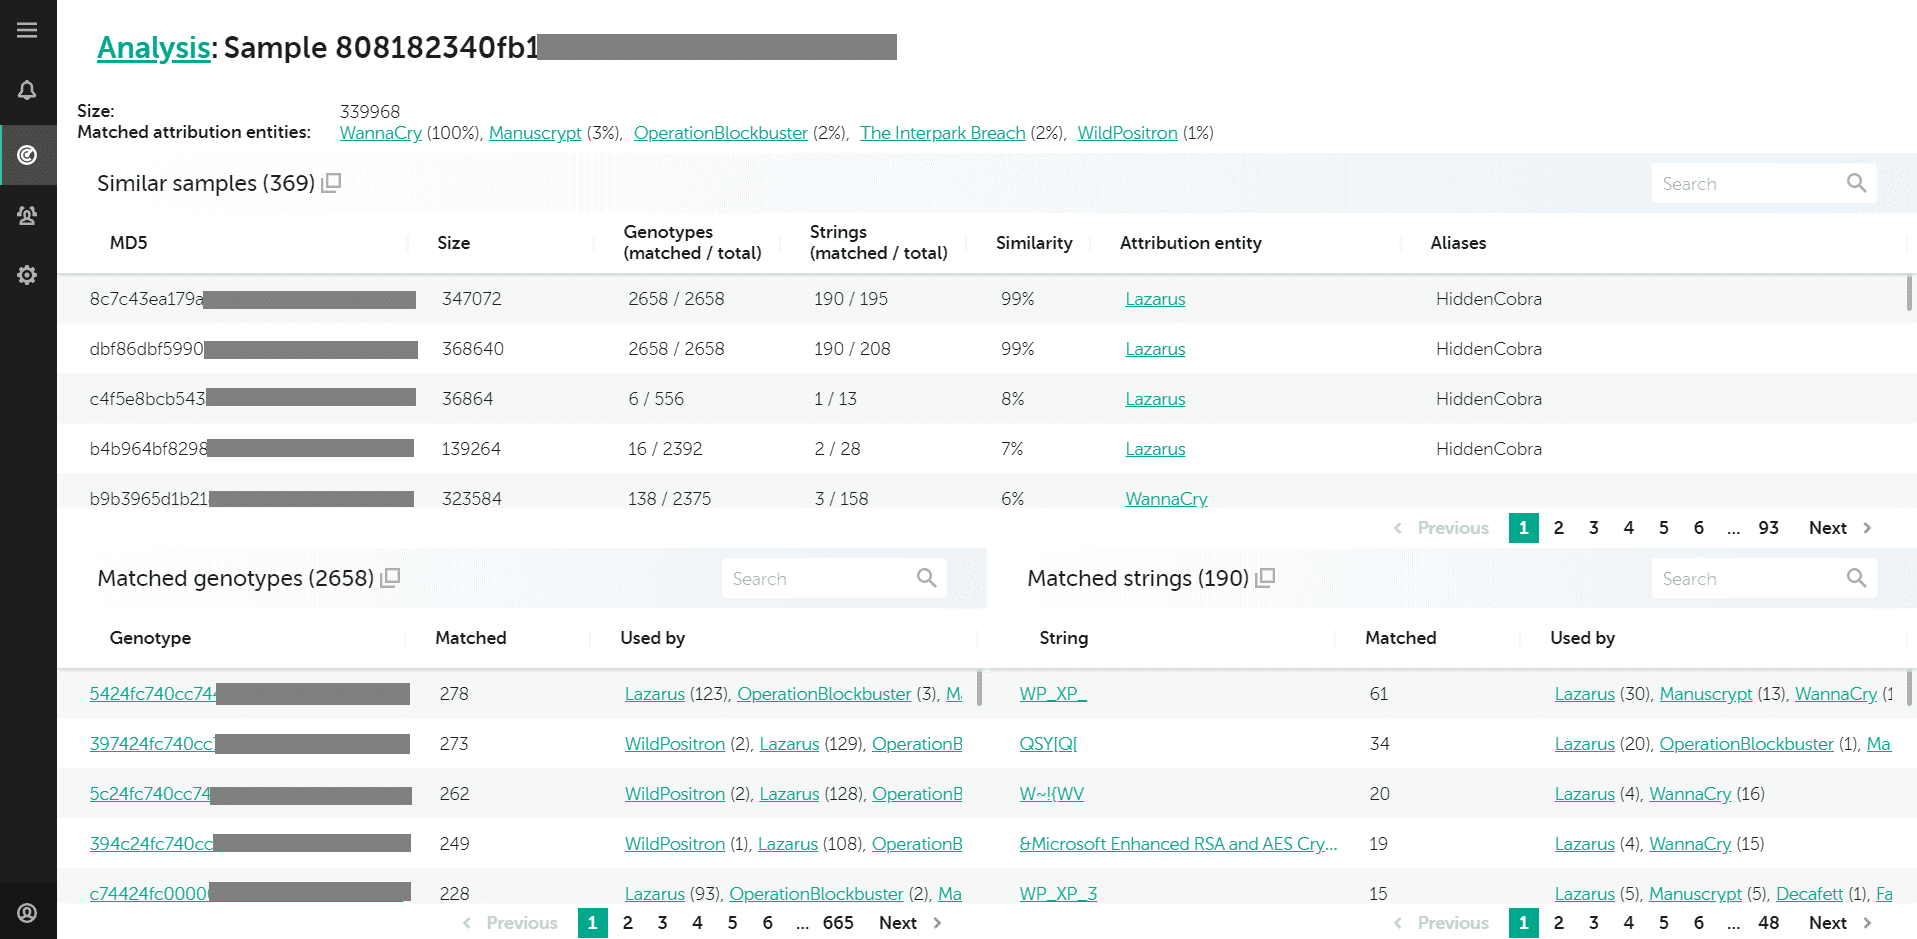Image resolution: width=1917 pixels, height=939 pixels.
Task: Open Manuscrypt matched attribution entity link
Action: pos(535,133)
